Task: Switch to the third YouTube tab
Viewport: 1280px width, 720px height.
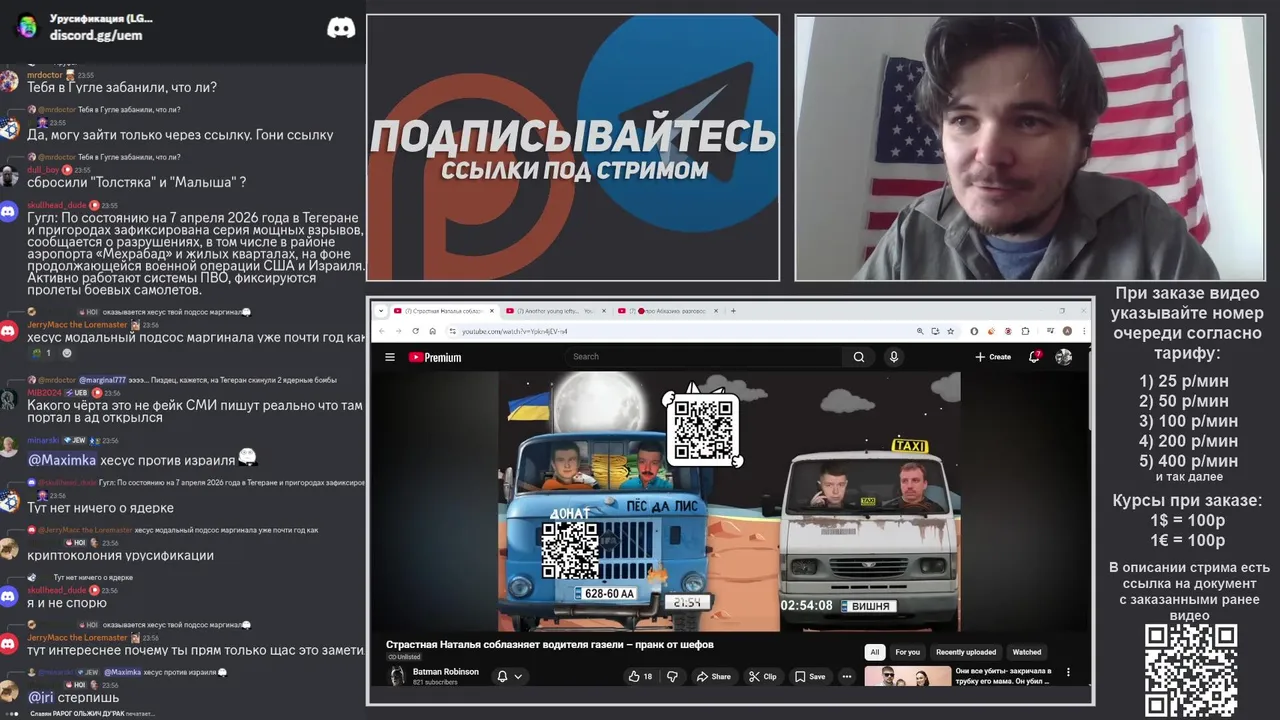Action: pyautogui.click(x=667, y=311)
